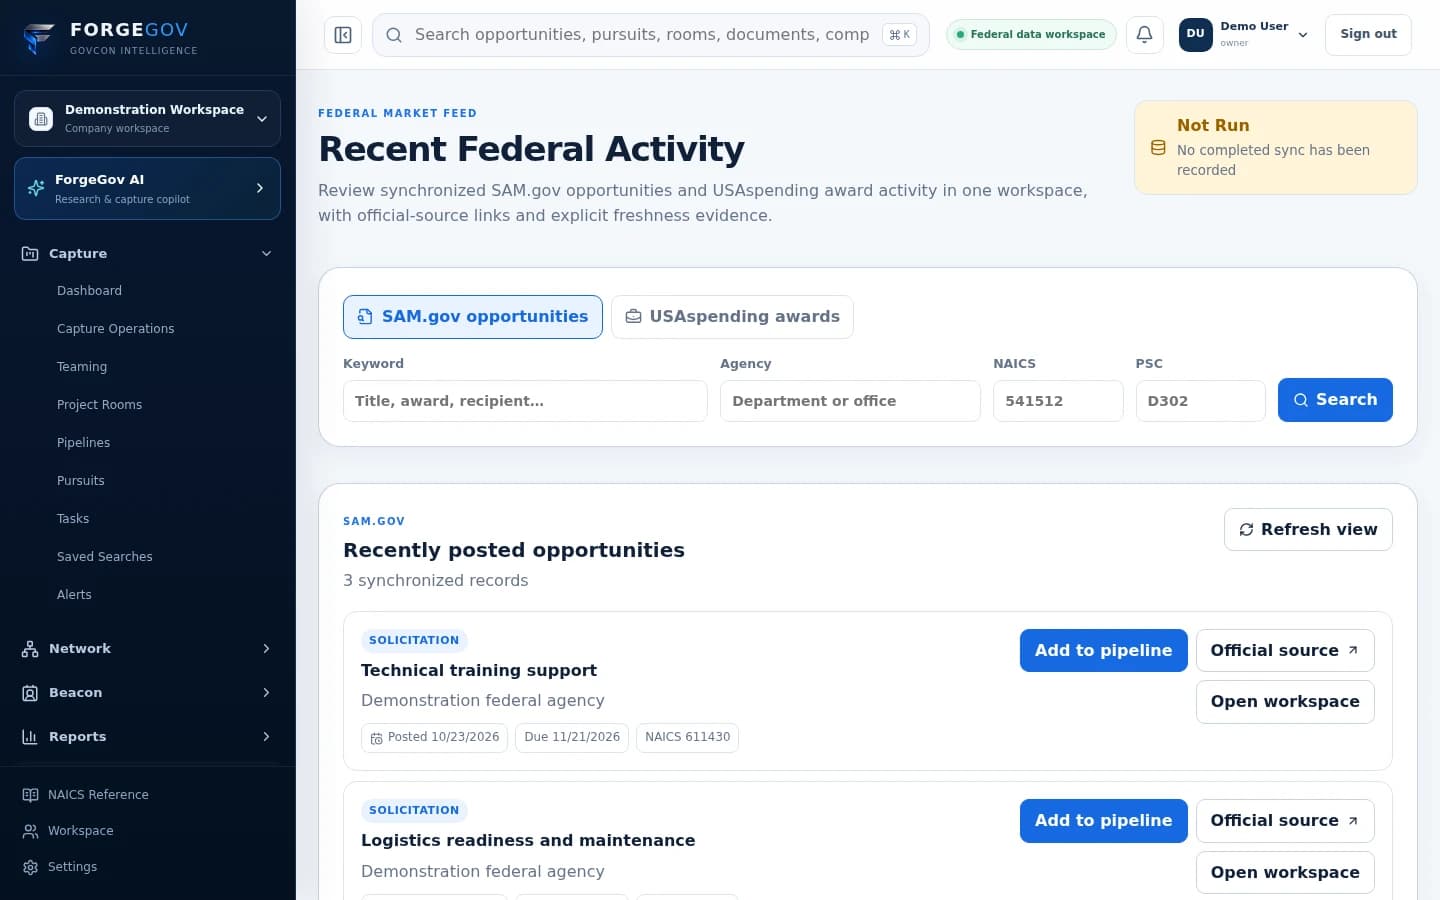
Task: Open Project Rooms in the sidebar
Action: tap(100, 405)
